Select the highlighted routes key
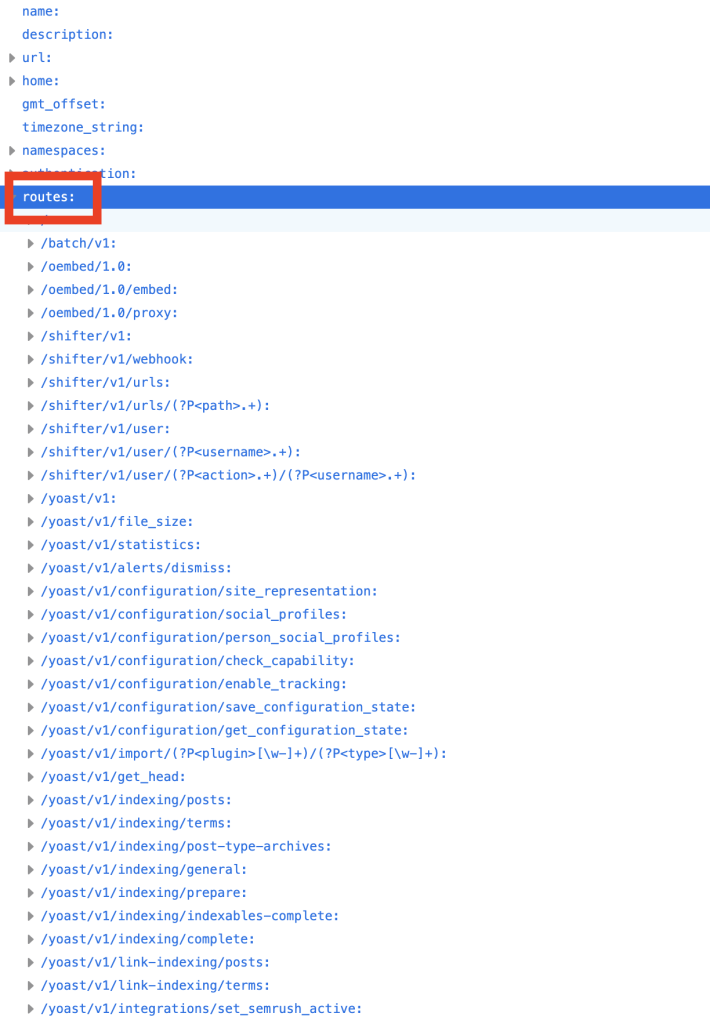 click(49, 197)
